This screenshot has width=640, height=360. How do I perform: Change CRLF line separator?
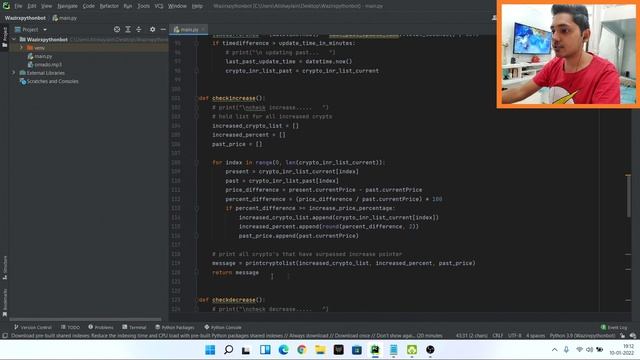point(498,336)
